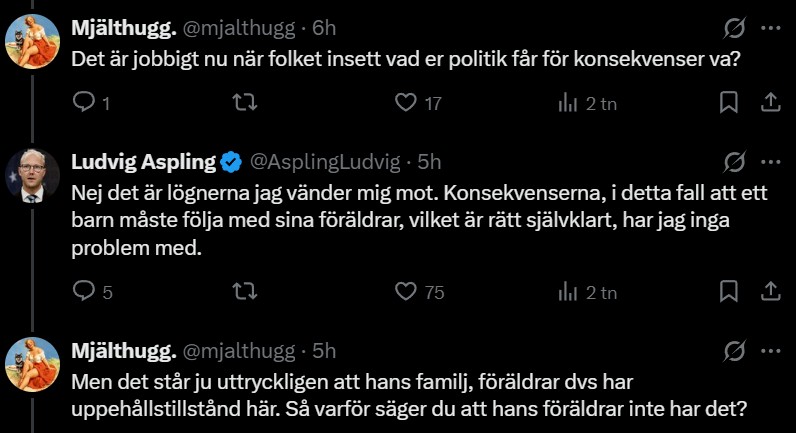Bookmark Mjälthugg's first tweet
The height and width of the screenshot is (433, 796).
click(729, 102)
